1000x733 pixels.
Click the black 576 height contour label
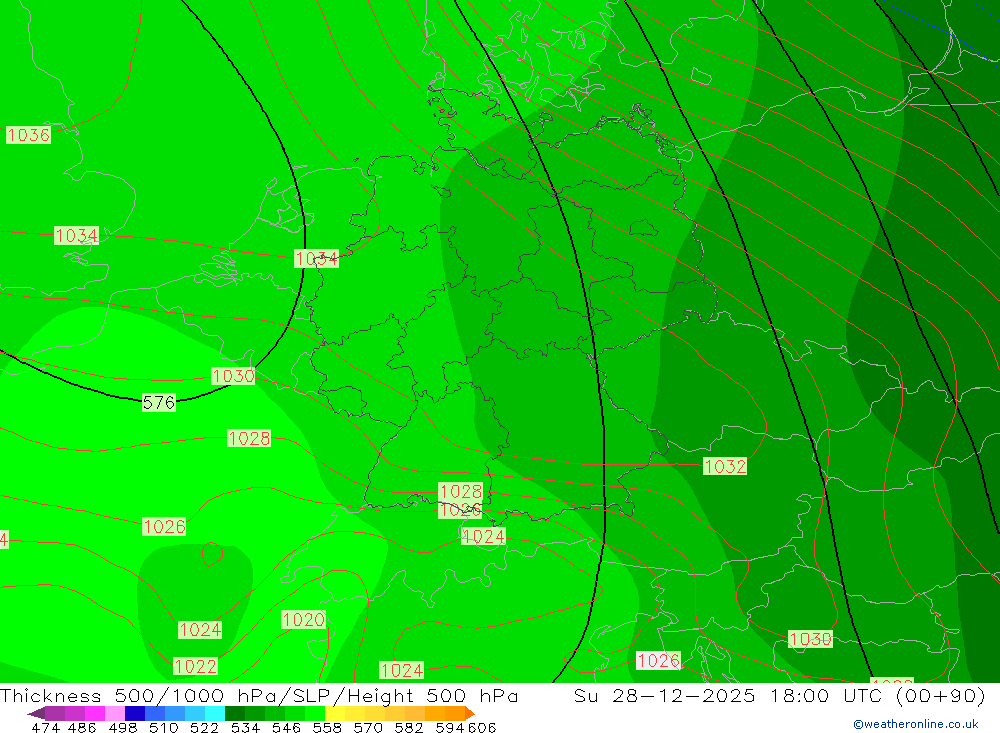point(159,403)
